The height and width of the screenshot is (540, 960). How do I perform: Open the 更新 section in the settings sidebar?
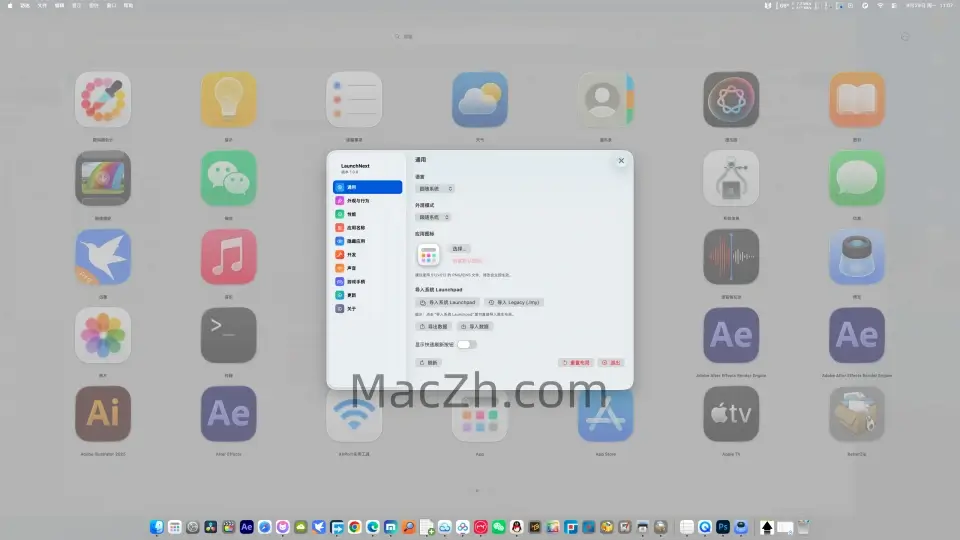point(367,294)
